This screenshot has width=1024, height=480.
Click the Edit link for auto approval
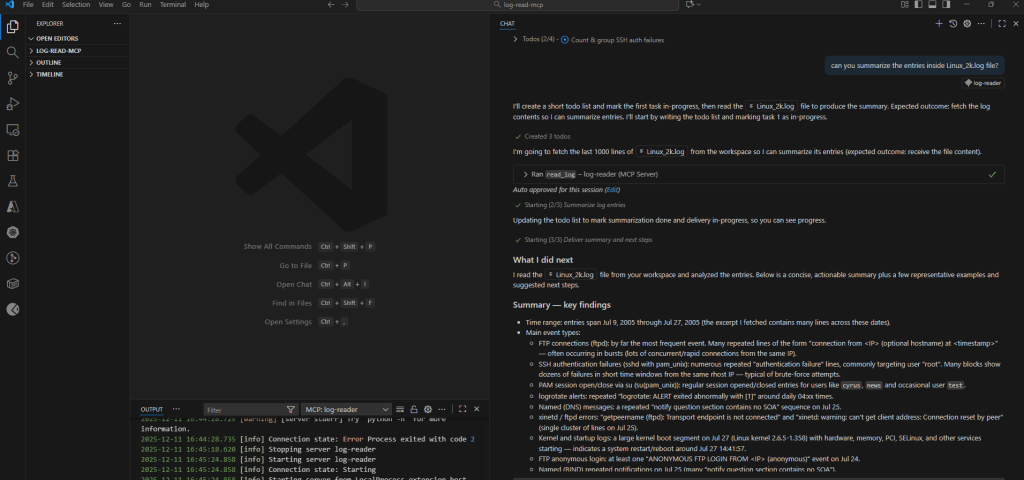tap(612, 189)
